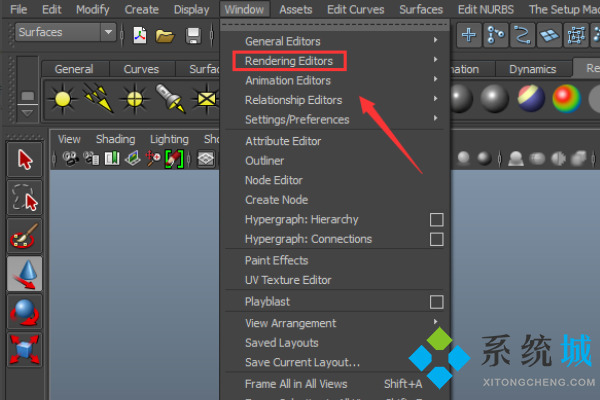Toggle Hypergraph: Connections option box
600x400 pixels.
(436, 239)
